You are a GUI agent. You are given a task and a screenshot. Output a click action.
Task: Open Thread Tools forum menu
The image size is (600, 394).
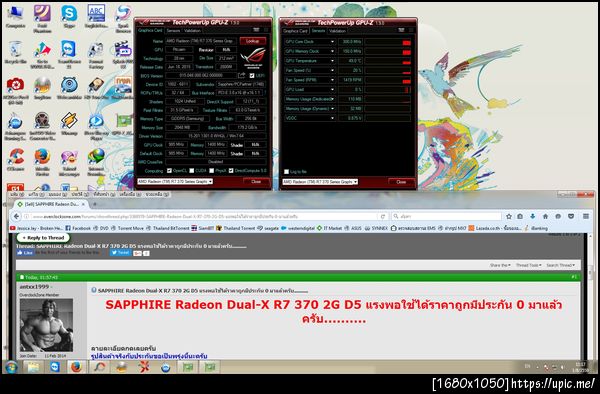pyautogui.click(x=528, y=265)
